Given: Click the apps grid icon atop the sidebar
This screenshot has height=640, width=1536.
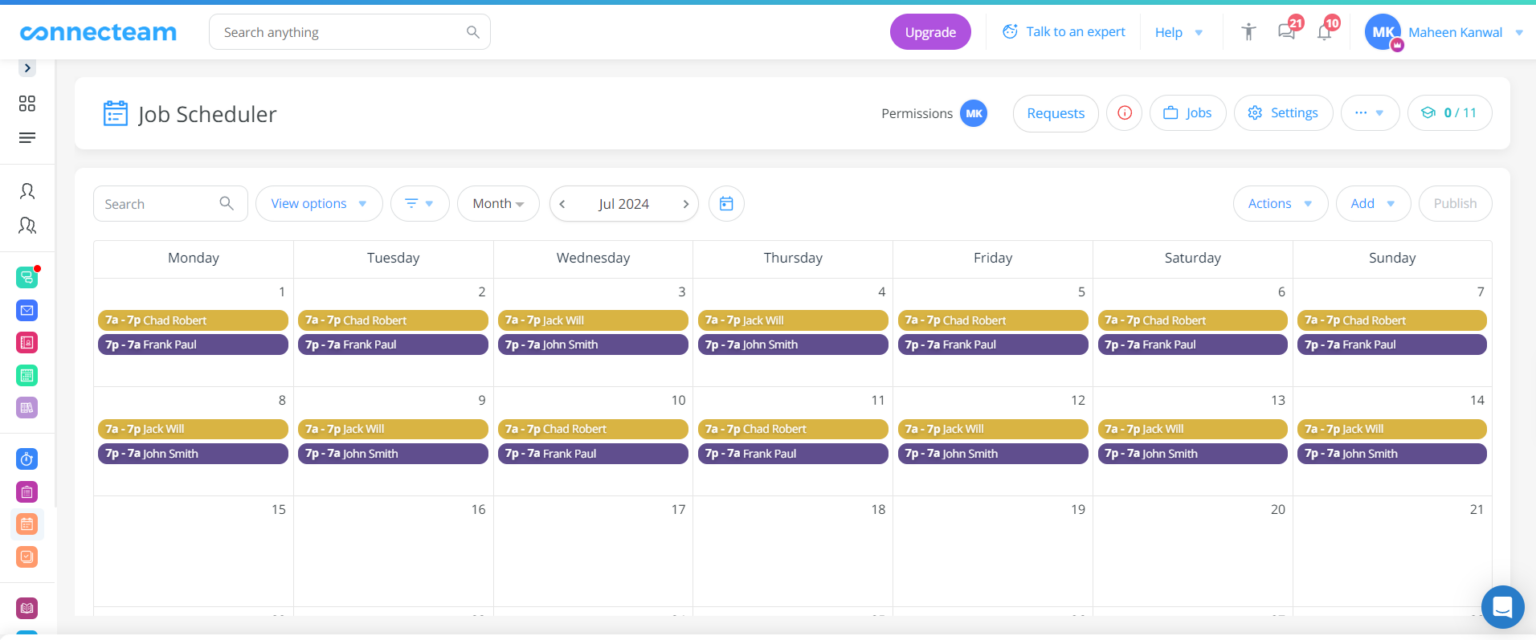Looking at the screenshot, I should 27,102.
